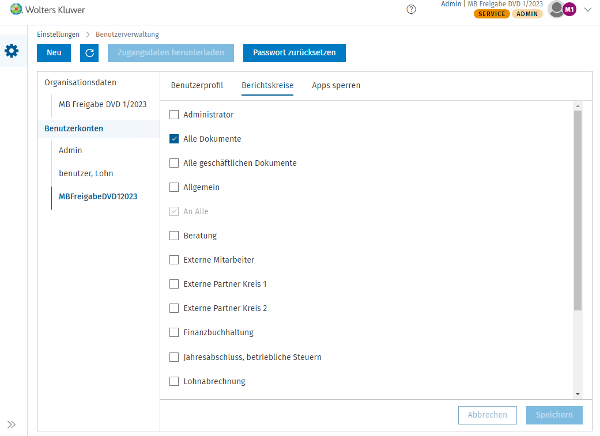The width and height of the screenshot is (600, 436).
Task: Click the scrollbar down arrow
Action: [x=577, y=394]
